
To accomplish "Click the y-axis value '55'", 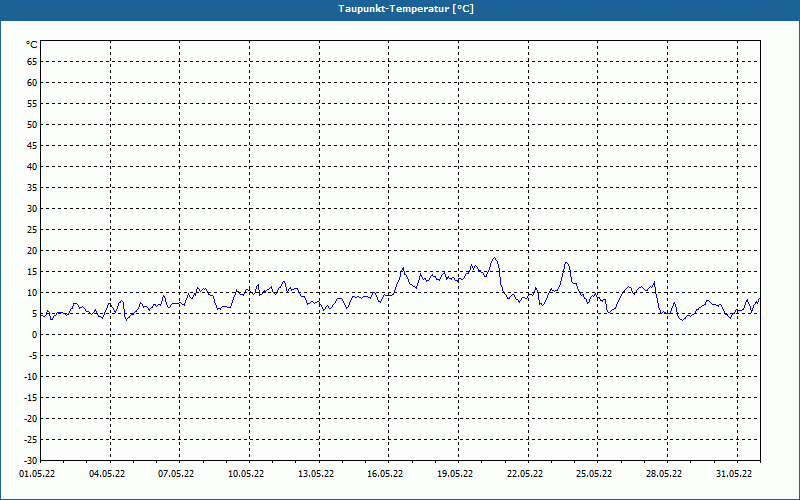I will 32,104.
